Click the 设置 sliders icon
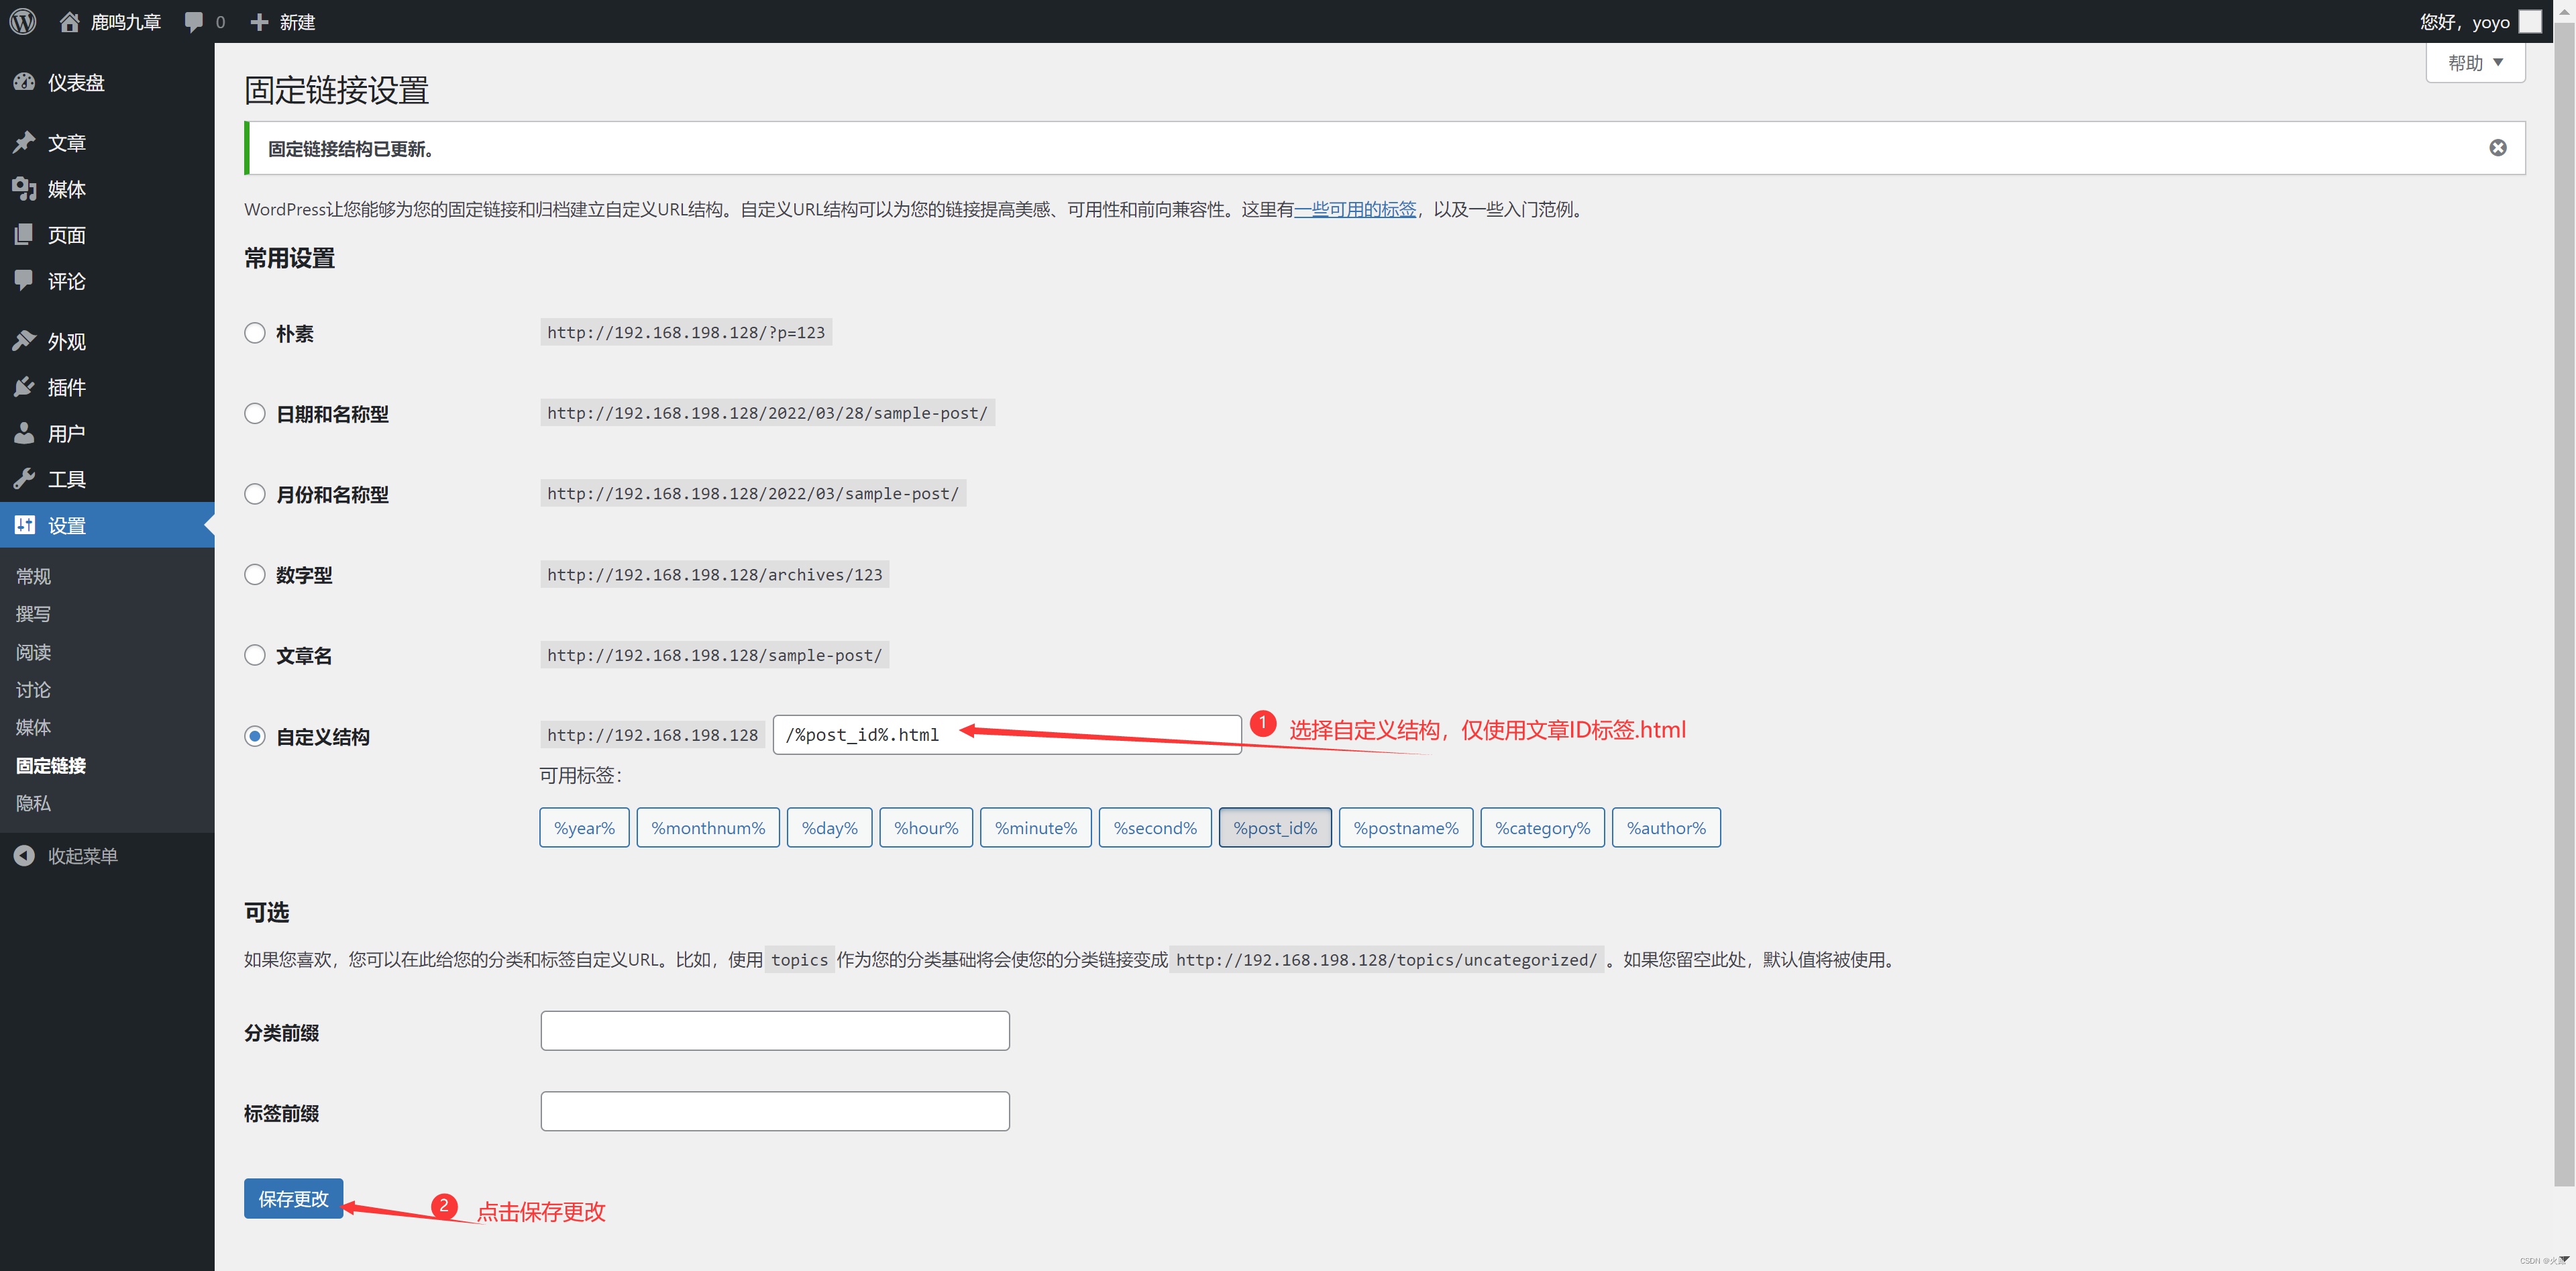The image size is (2576, 1271). (24, 525)
